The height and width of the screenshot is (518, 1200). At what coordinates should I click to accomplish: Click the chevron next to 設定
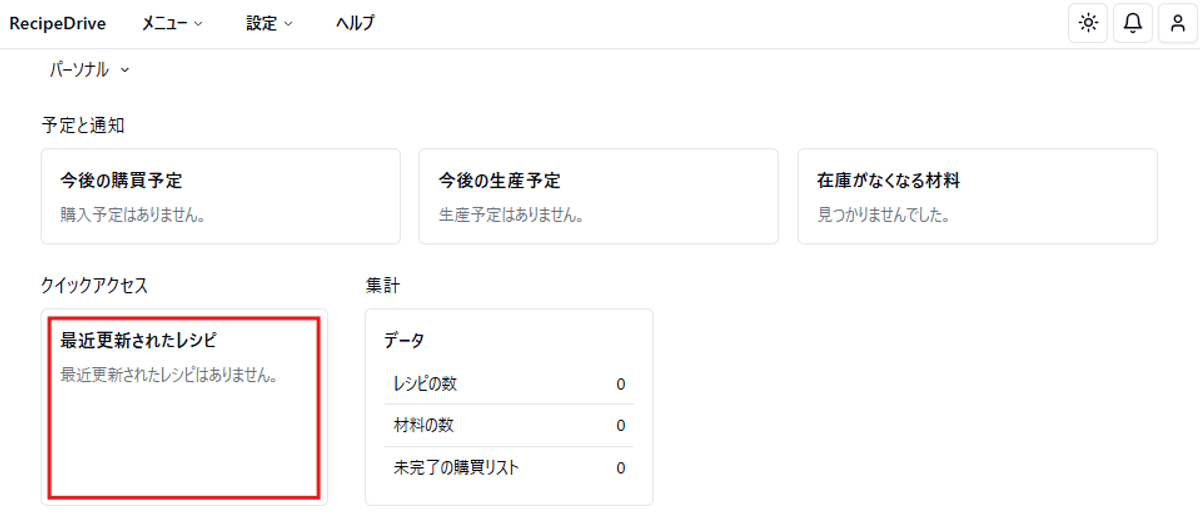click(x=288, y=24)
